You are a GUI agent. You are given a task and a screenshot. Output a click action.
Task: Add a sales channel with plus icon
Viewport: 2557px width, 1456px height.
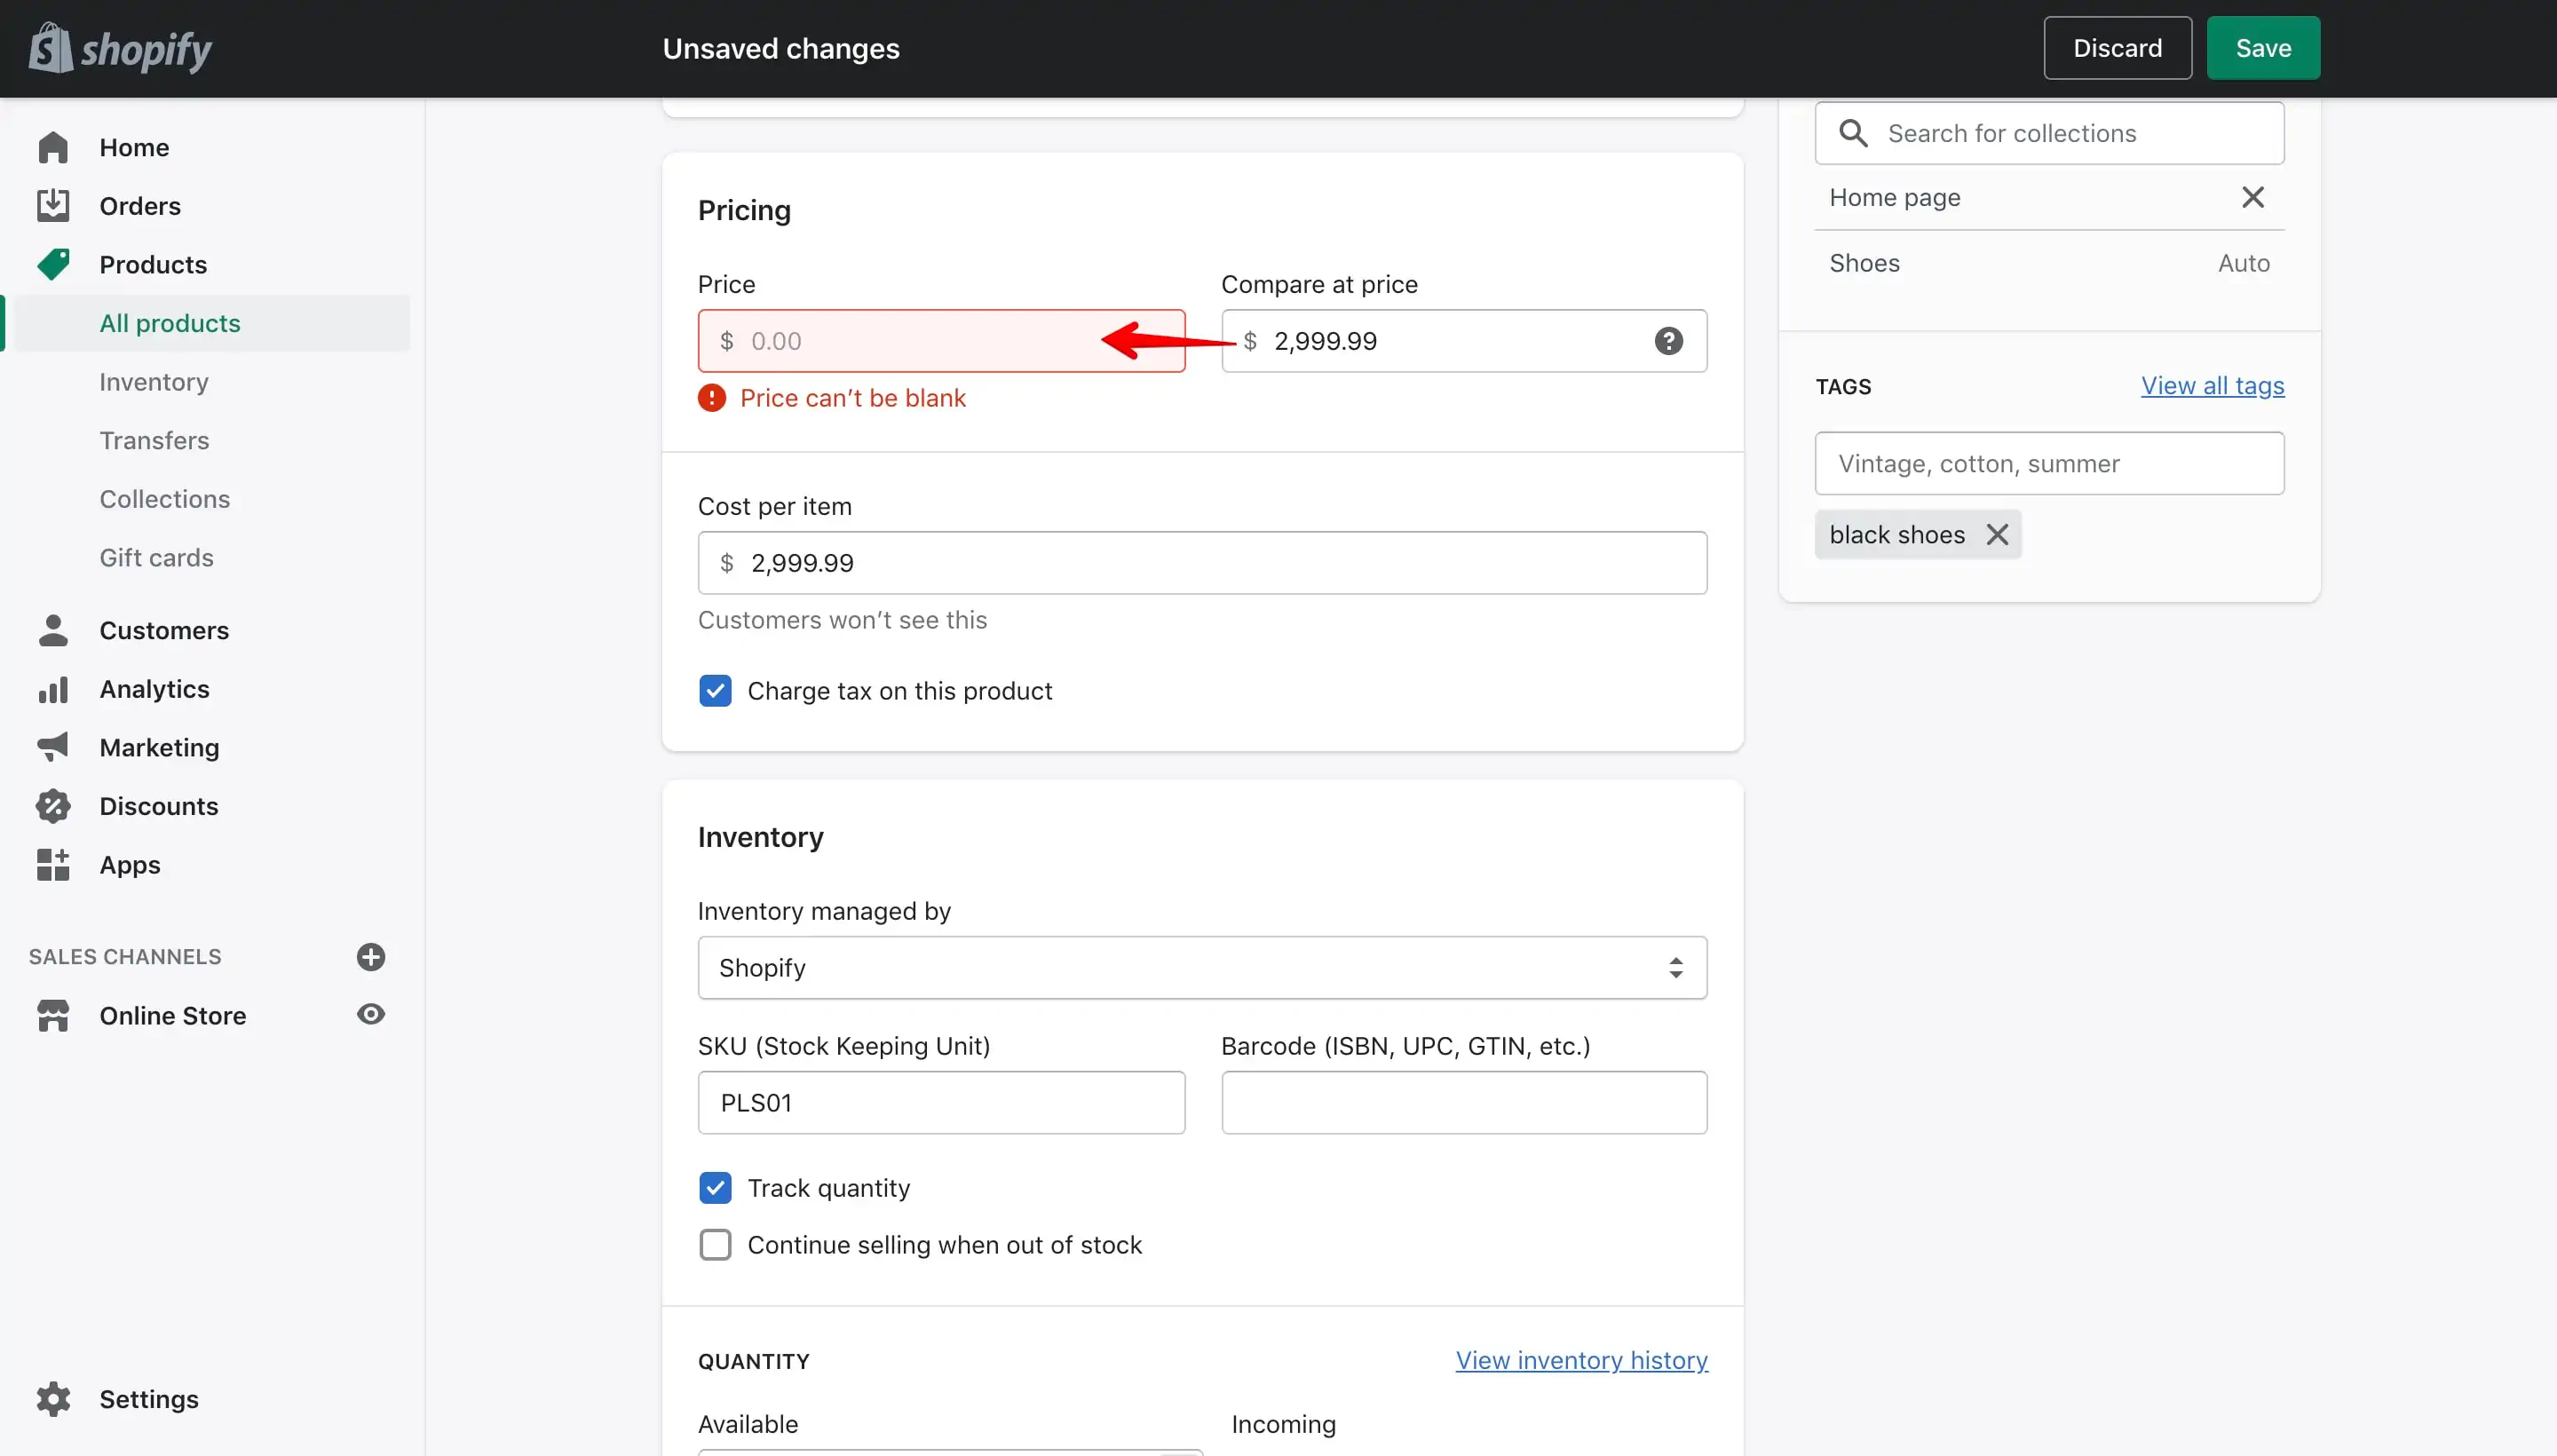coord(371,957)
